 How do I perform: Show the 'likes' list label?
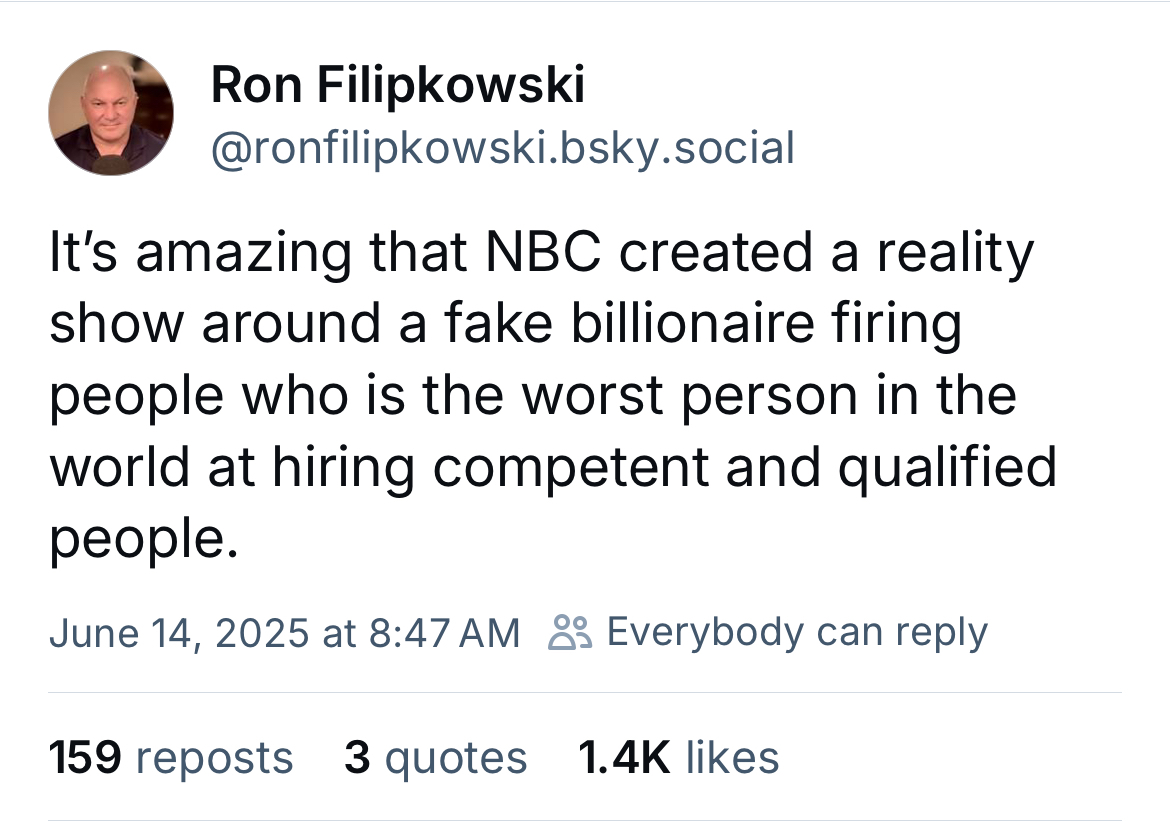[x=732, y=757]
